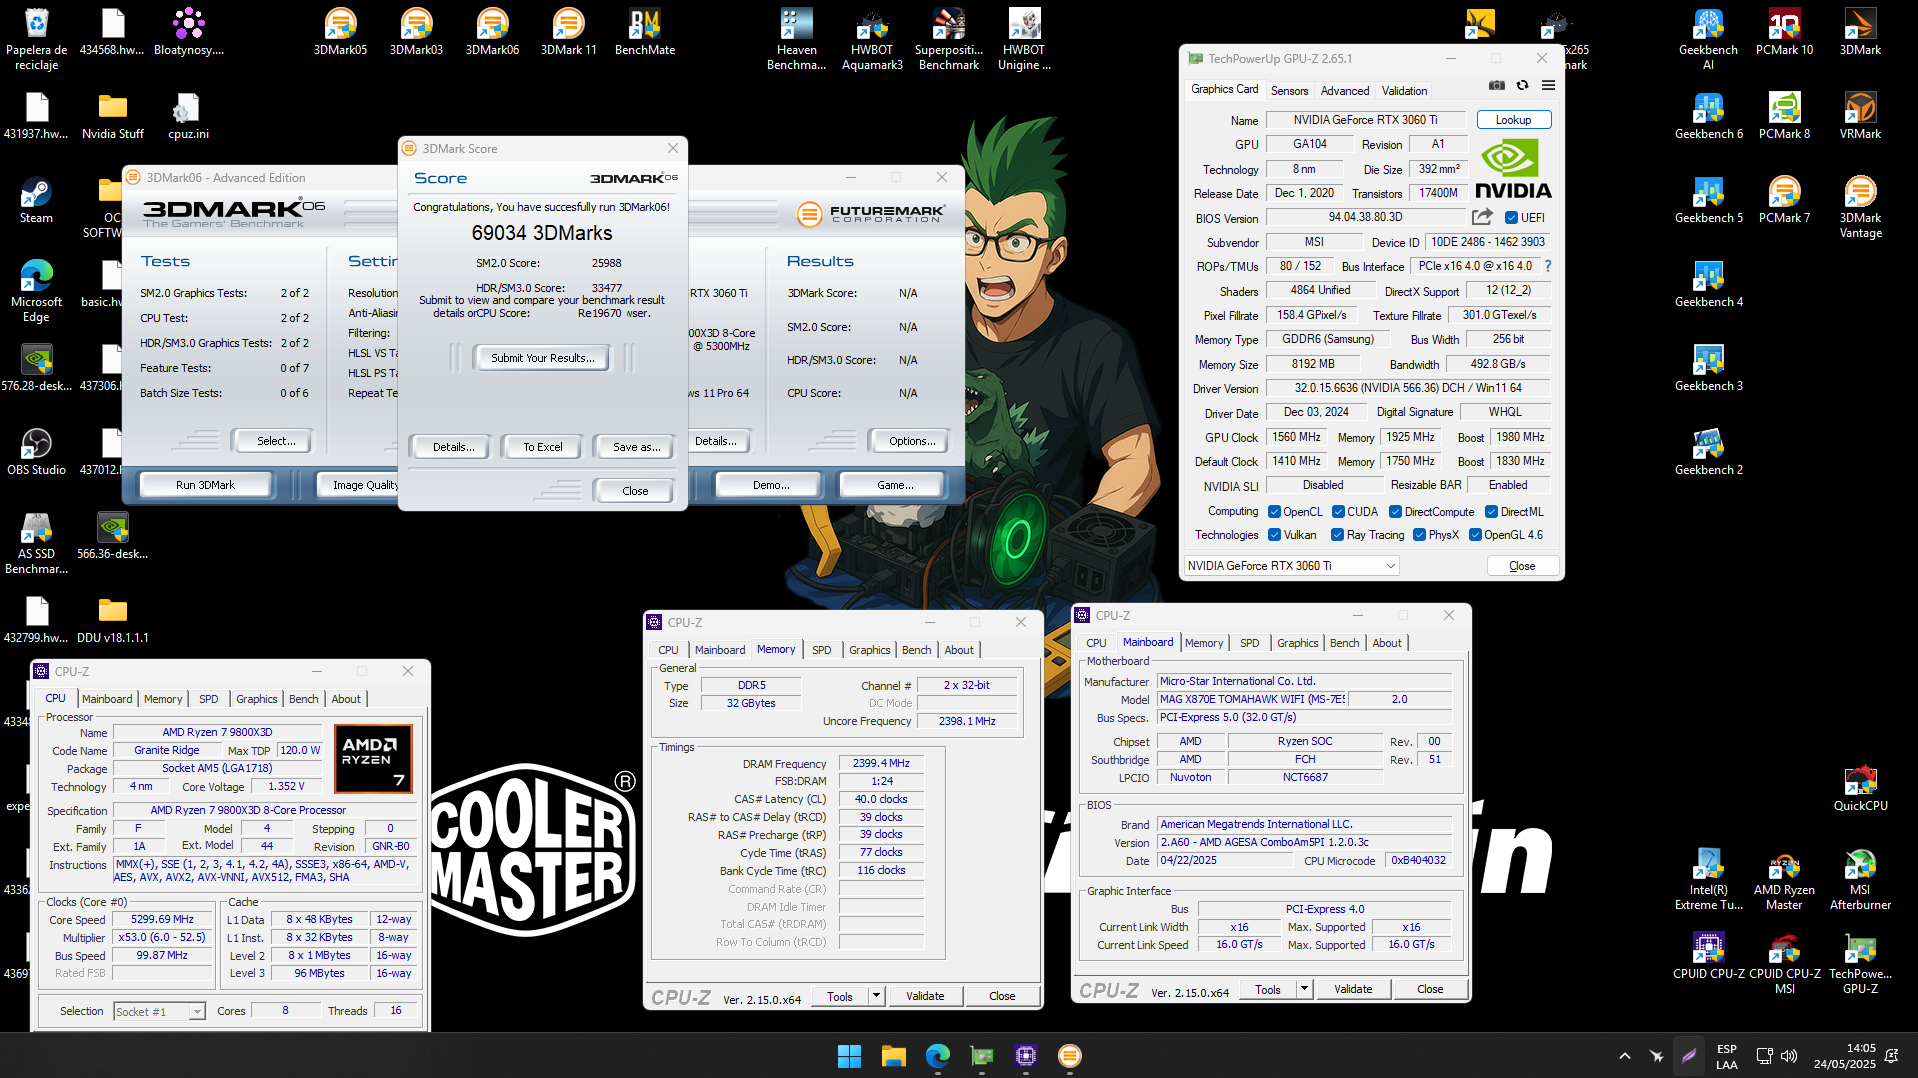Viewport: 1918px width, 1078px height.
Task: Click the To Excel button in 3DMark Score
Action: coord(542,447)
